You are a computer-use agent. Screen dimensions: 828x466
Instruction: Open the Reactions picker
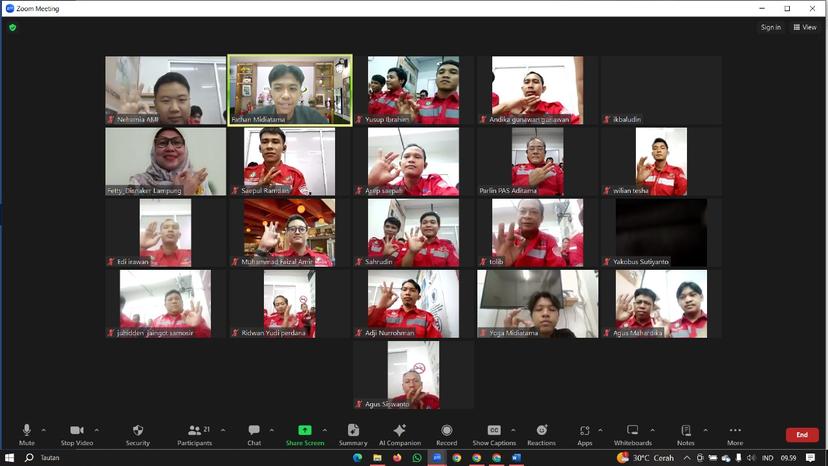pyautogui.click(x=541, y=435)
